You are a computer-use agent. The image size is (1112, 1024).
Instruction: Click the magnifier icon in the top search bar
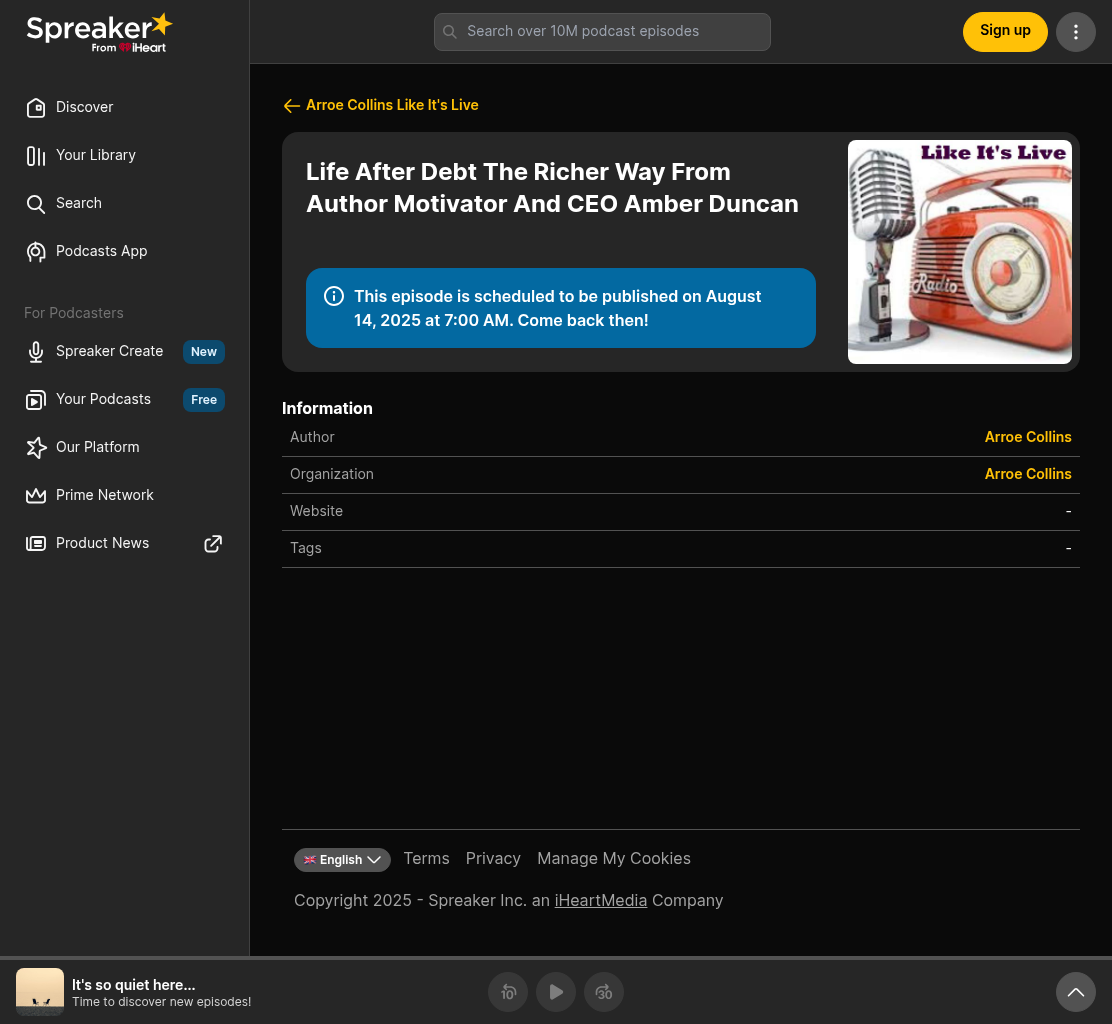coord(450,32)
